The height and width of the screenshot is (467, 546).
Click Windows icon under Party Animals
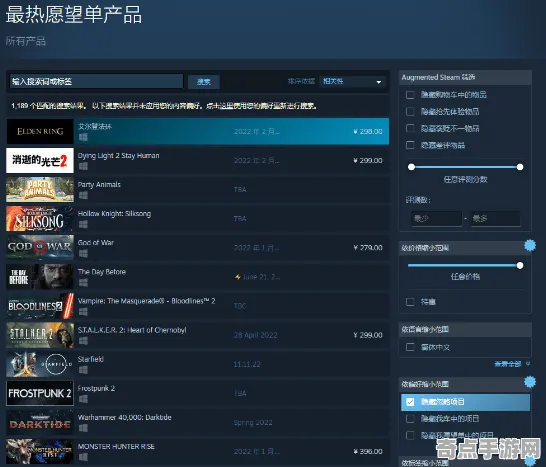tap(83, 195)
